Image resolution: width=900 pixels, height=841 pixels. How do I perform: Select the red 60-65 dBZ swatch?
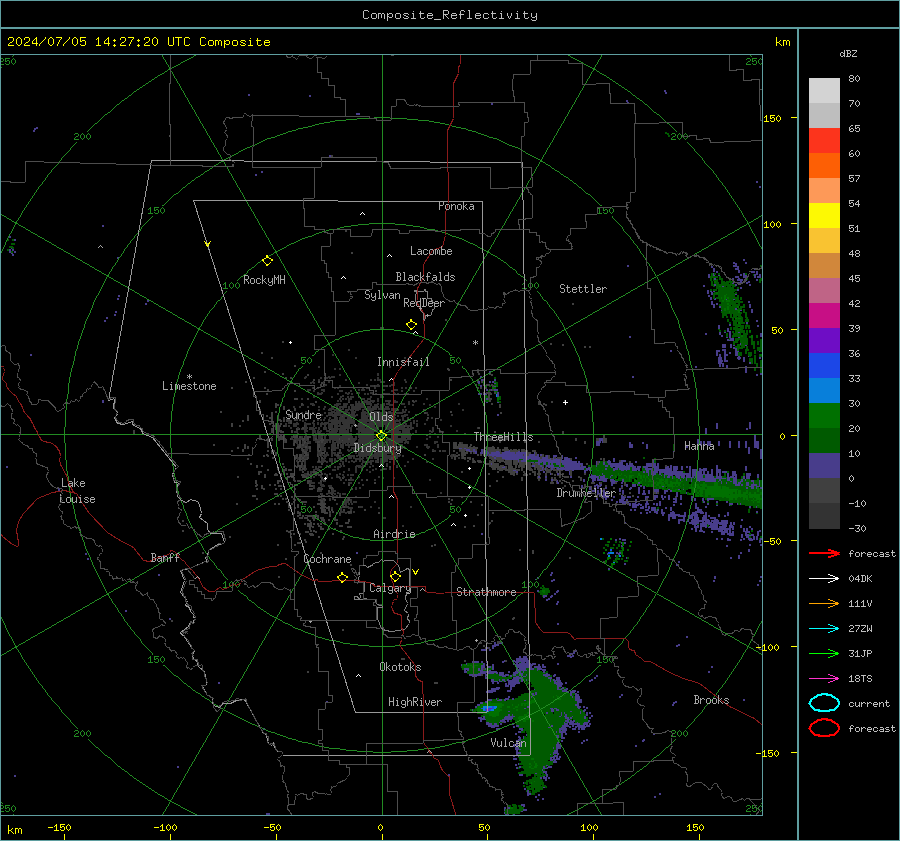824,141
